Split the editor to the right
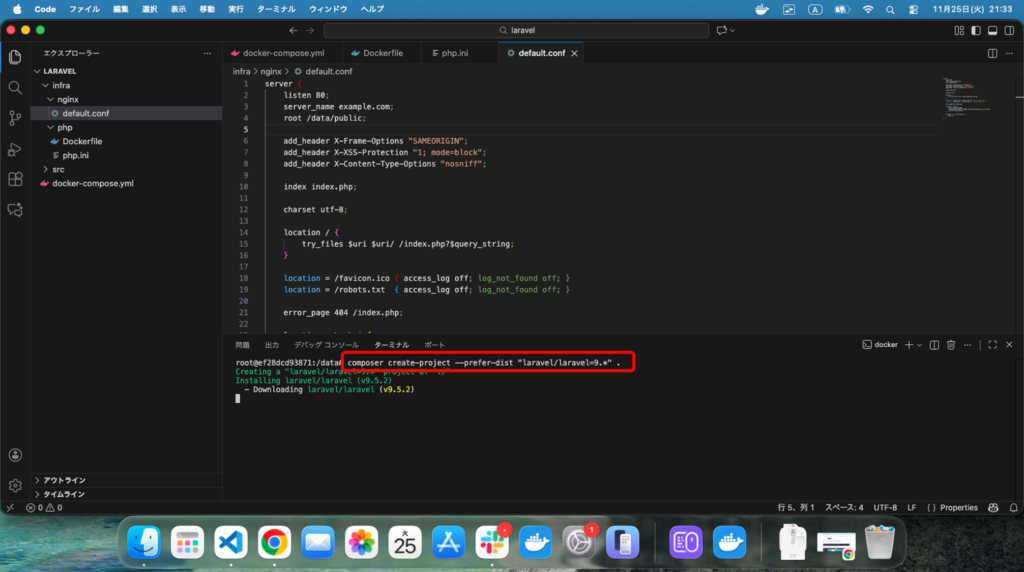 point(992,53)
